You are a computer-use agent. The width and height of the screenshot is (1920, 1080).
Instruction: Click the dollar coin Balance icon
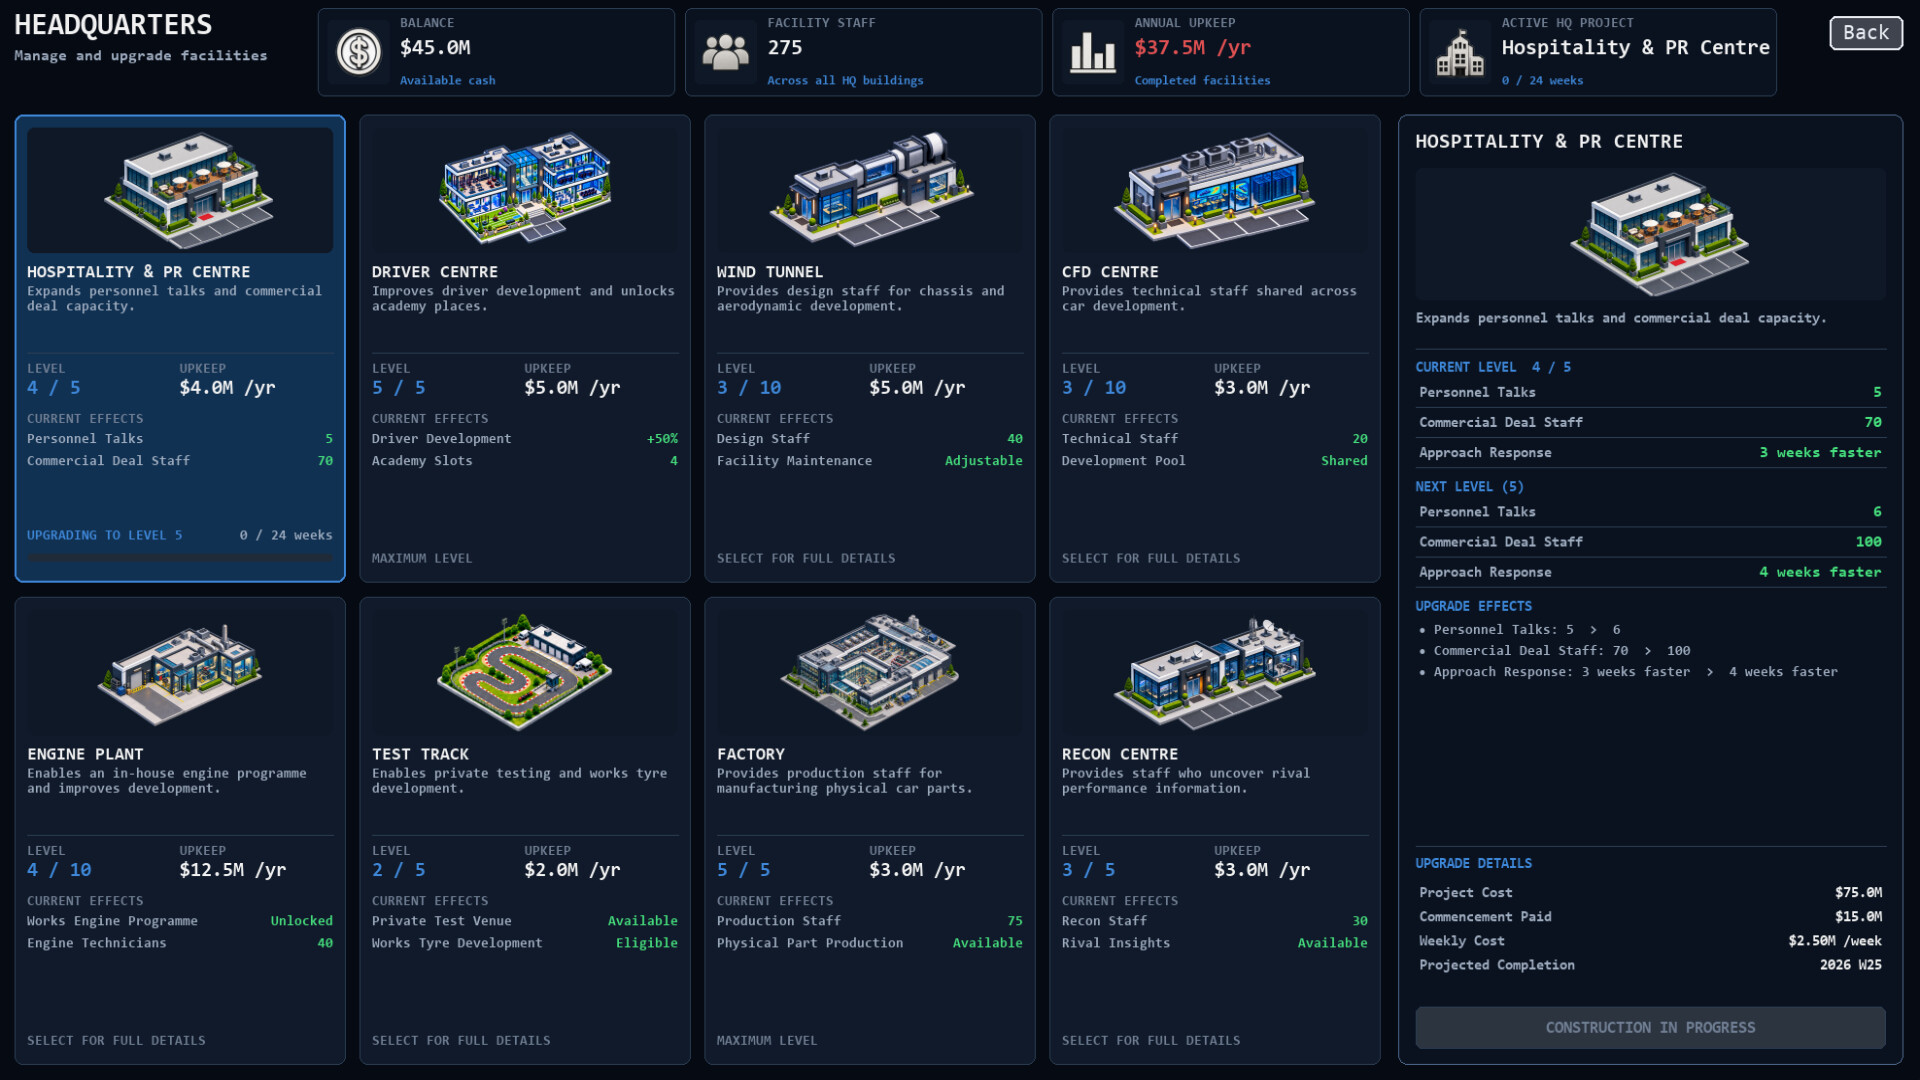(359, 52)
